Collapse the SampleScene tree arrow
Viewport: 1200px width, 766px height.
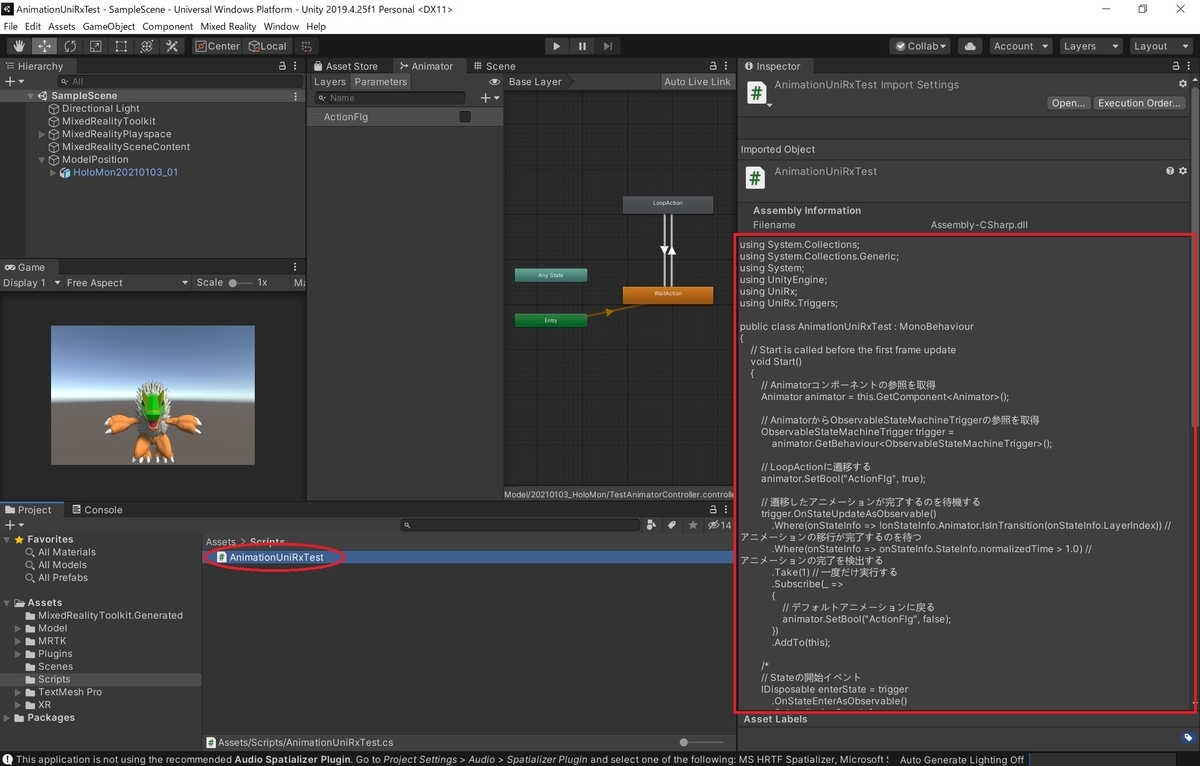click(31, 96)
